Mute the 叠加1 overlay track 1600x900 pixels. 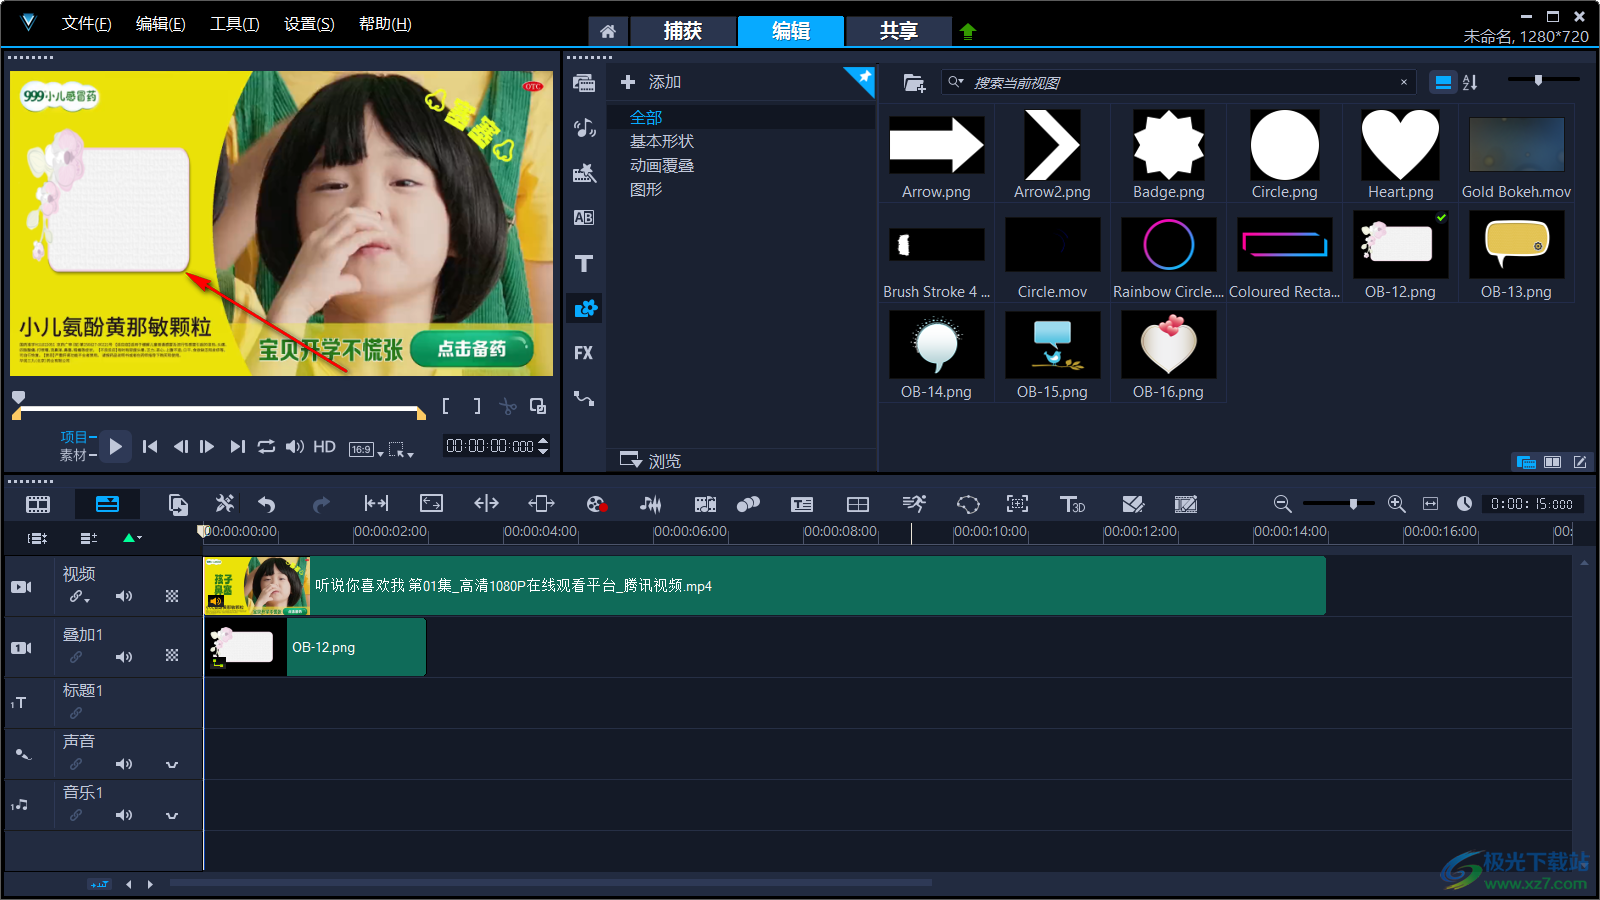(x=124, y=657)
